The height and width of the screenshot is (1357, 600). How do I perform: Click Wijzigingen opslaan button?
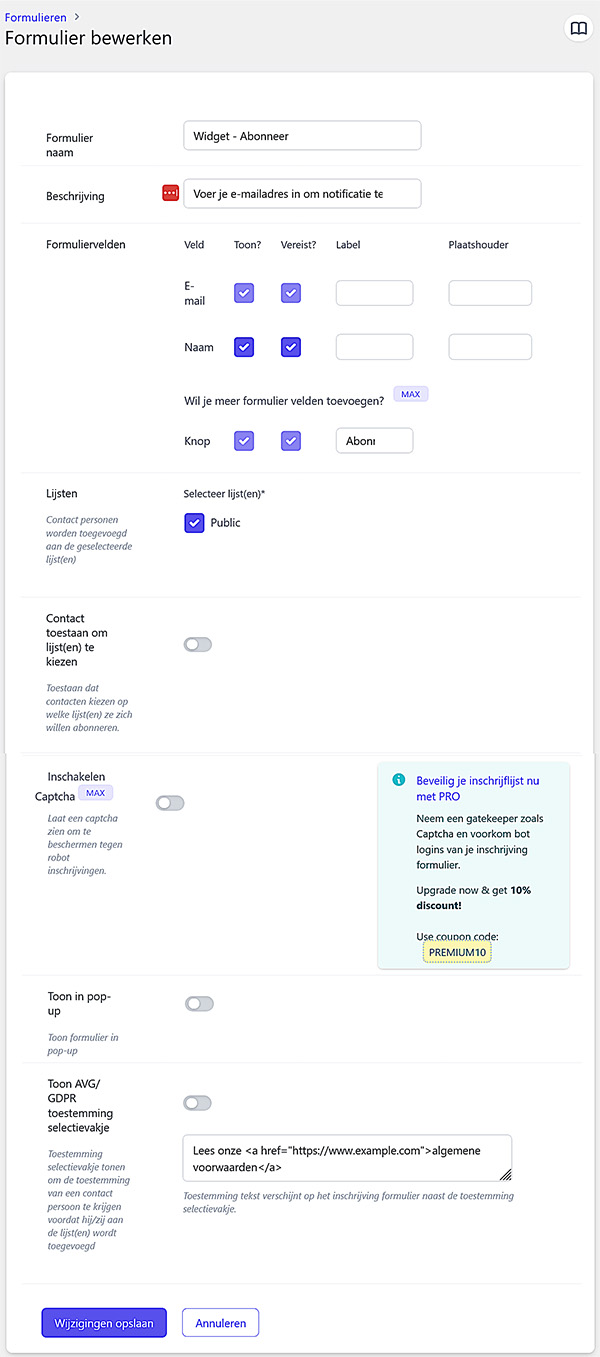104,1323
